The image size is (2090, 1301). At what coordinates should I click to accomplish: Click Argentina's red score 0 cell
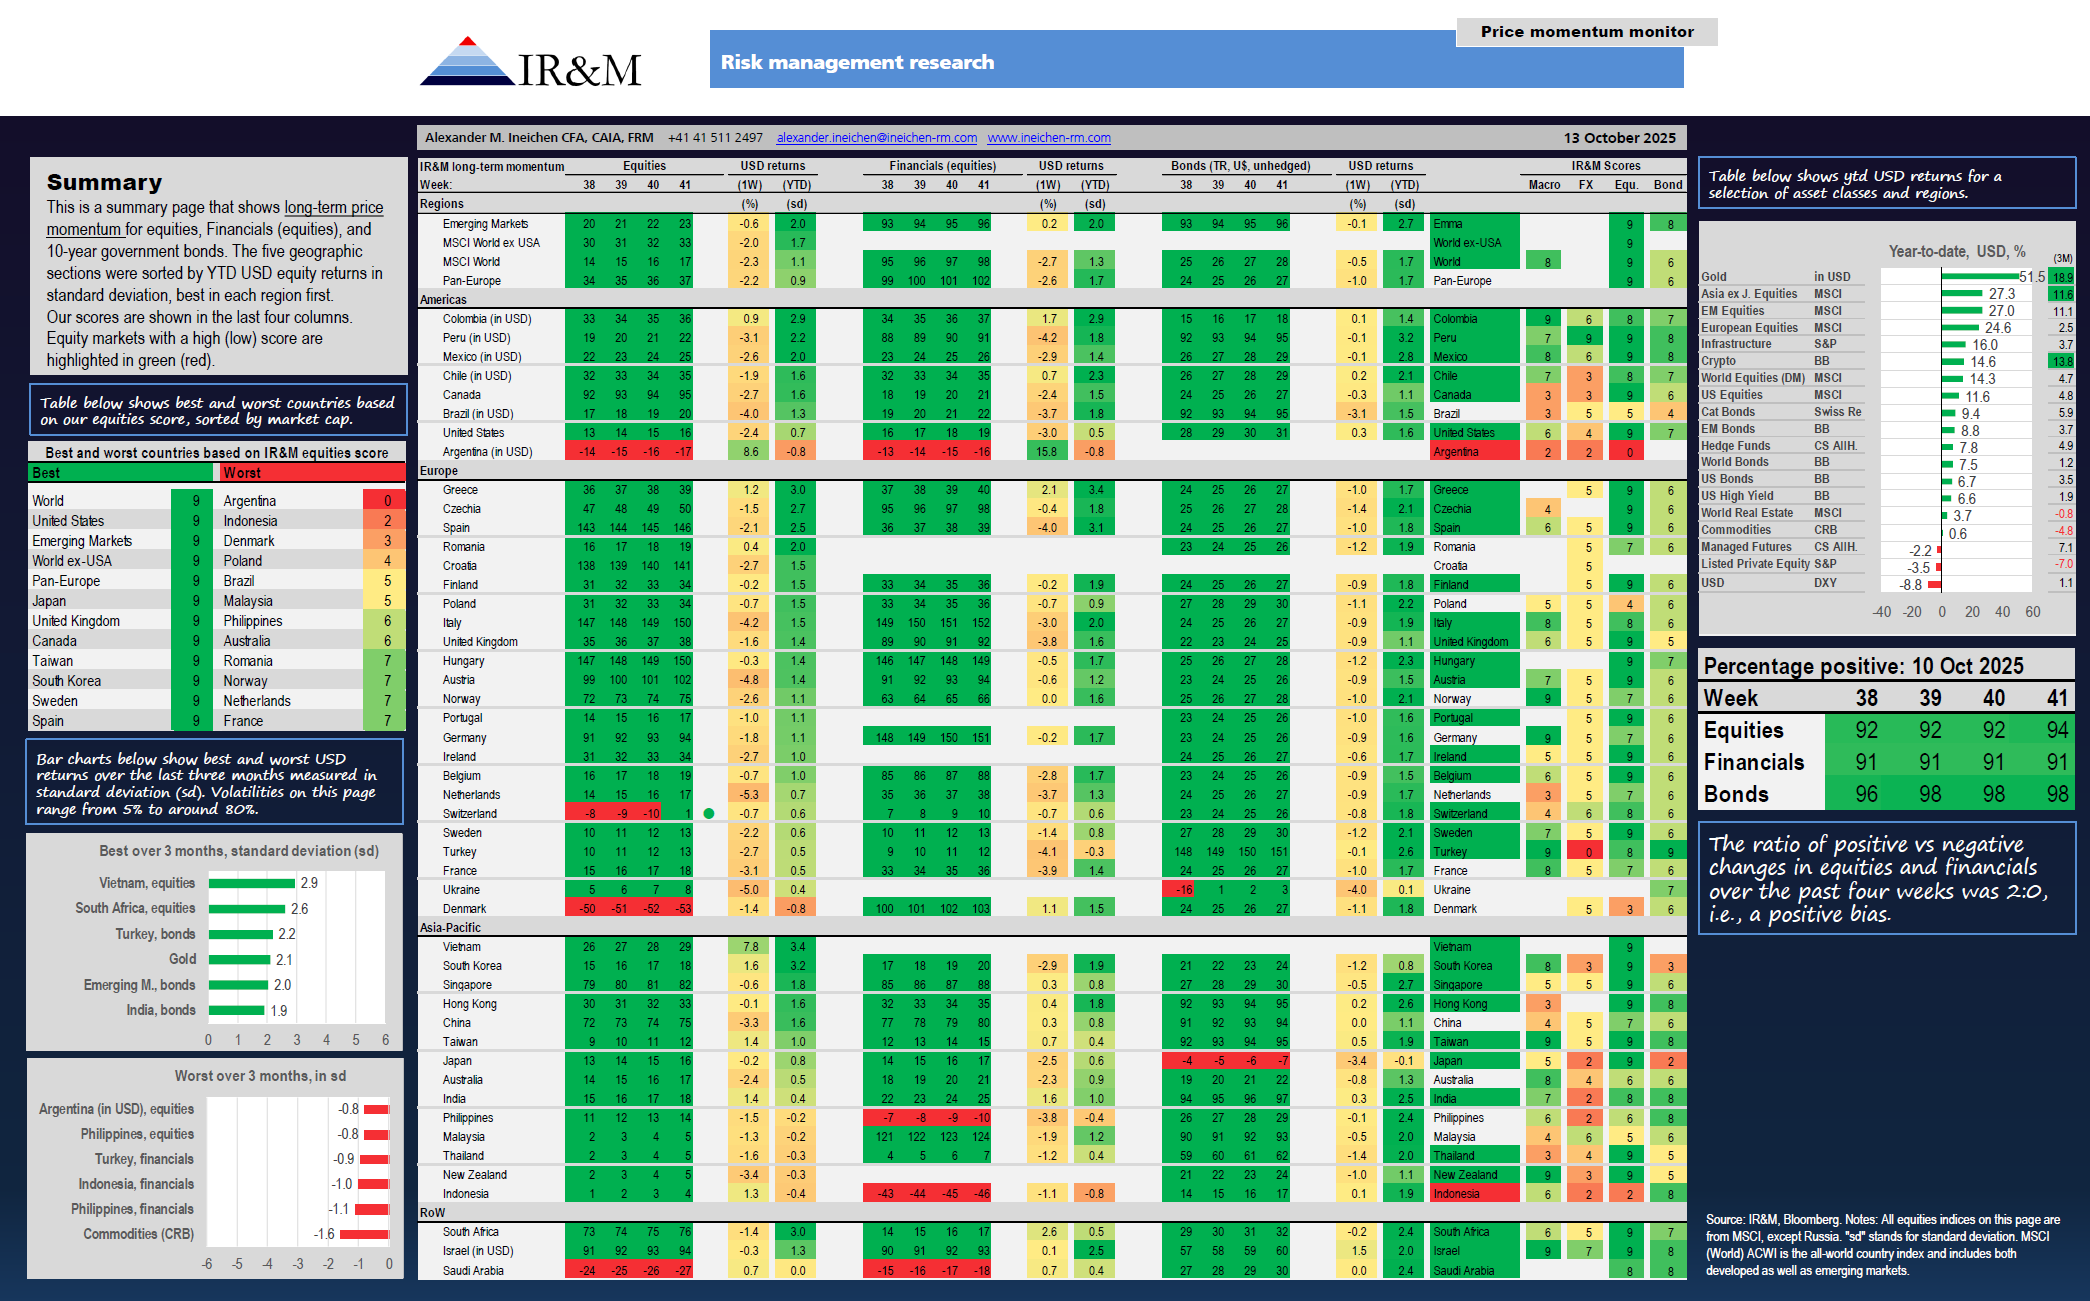click(387, 501)
